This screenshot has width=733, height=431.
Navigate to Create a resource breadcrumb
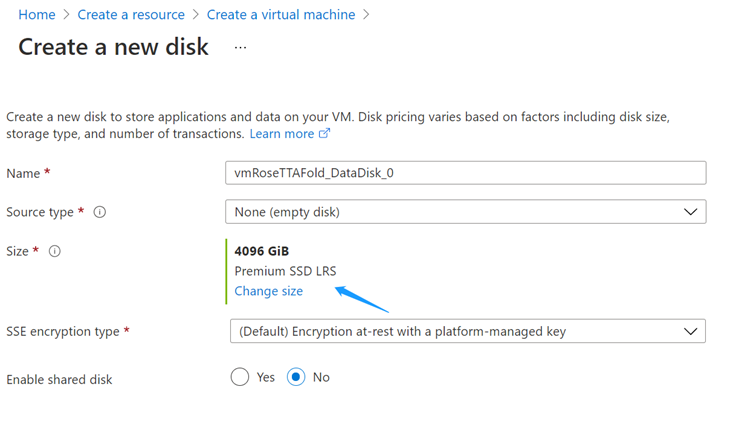(x=131, y=15)
